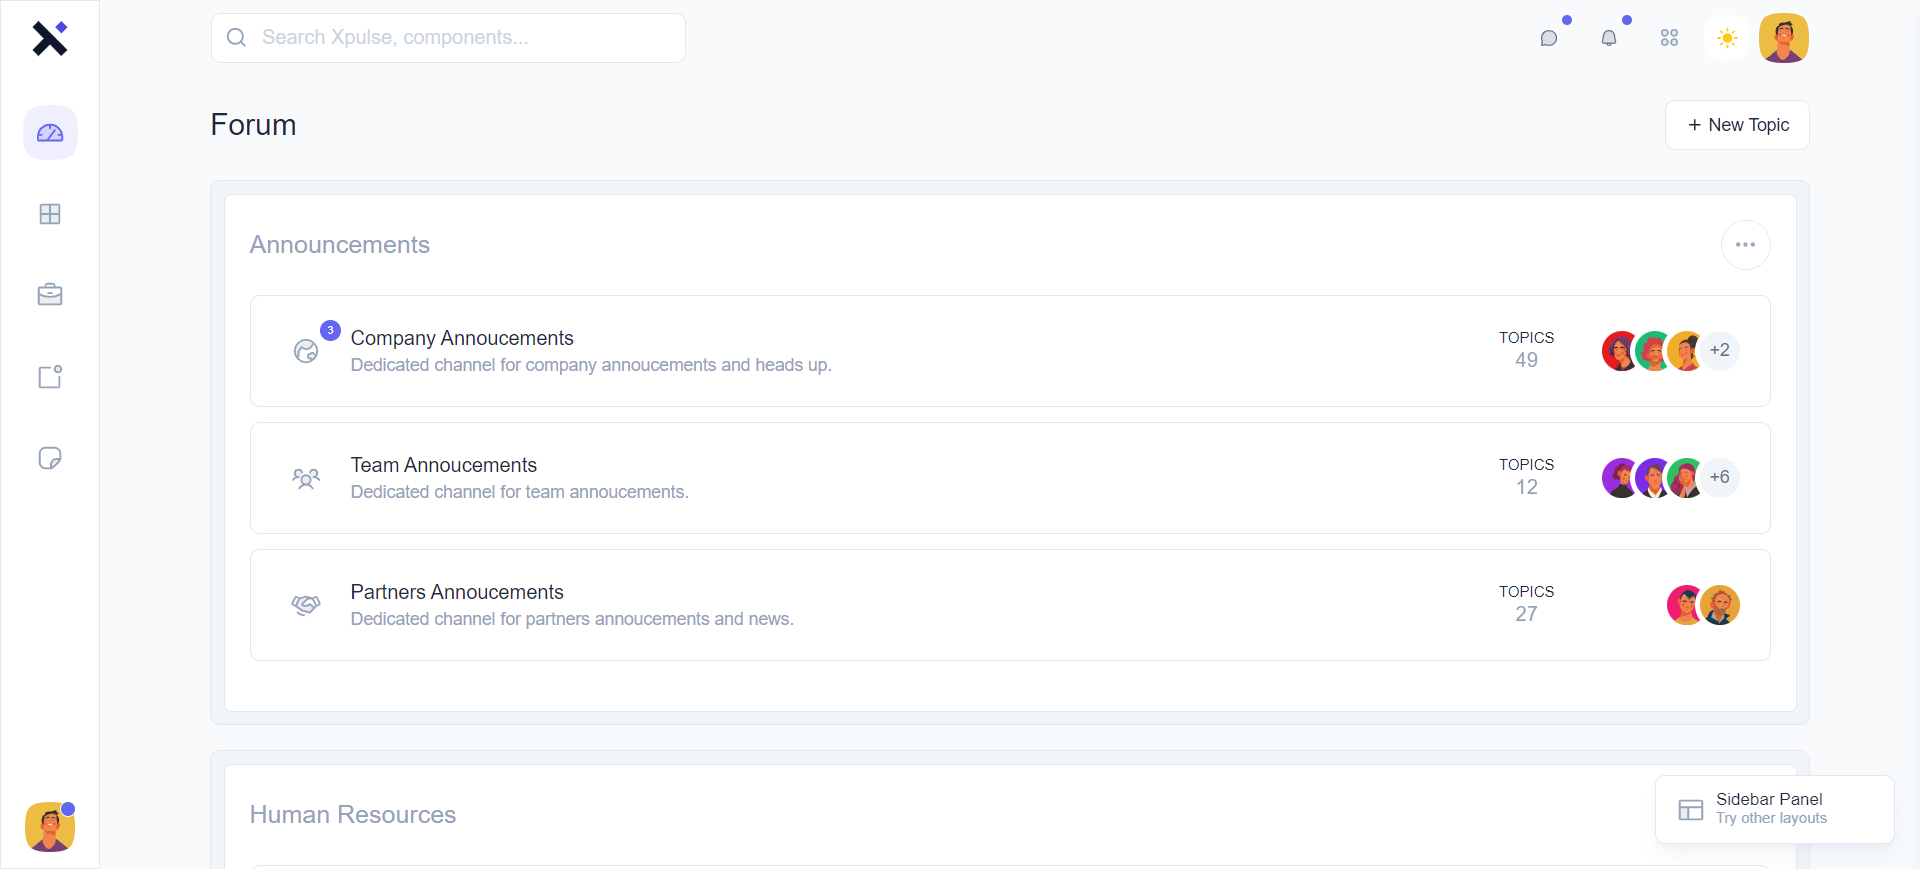Click the search Xpulse input field
Screen dimensions: 1920x869
point(448,38)
